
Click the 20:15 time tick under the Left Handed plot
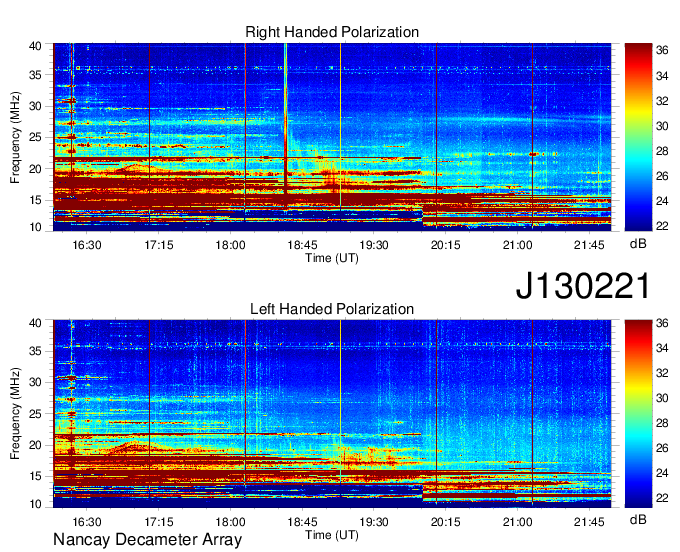[445, 522]
